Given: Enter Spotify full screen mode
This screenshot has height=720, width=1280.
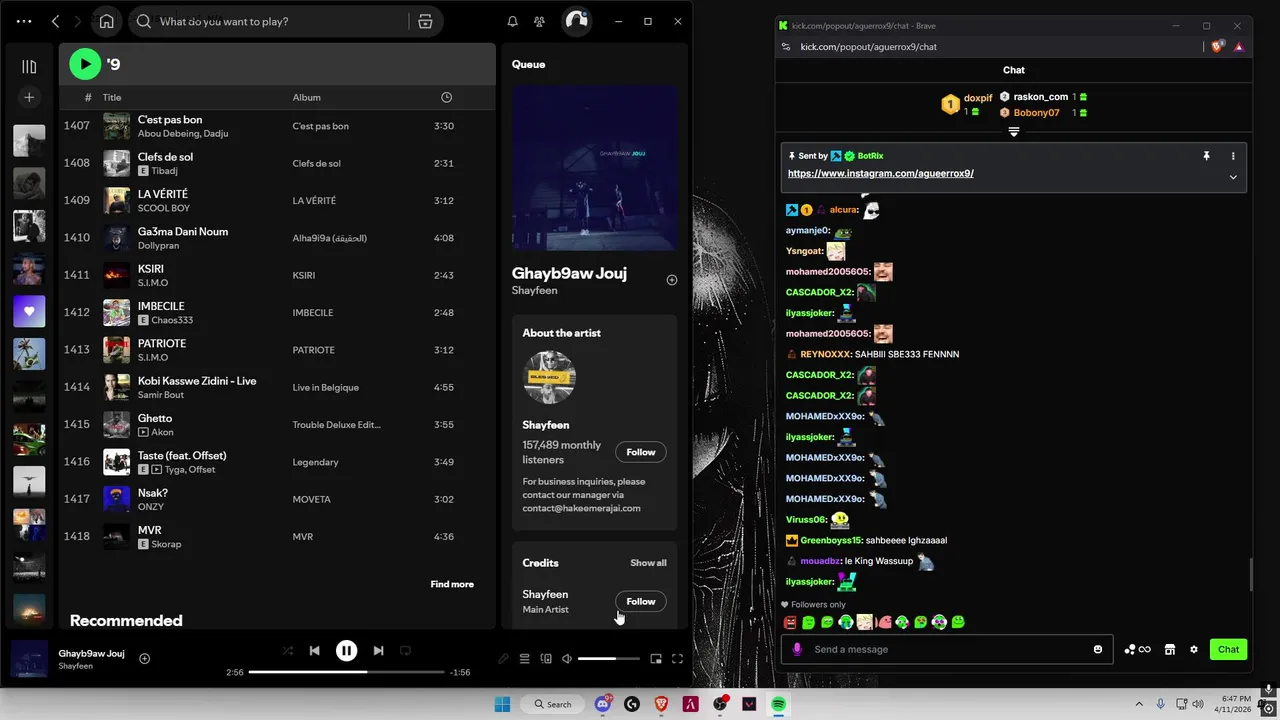Looking at the screenshot, I should (x=677, y=659).
